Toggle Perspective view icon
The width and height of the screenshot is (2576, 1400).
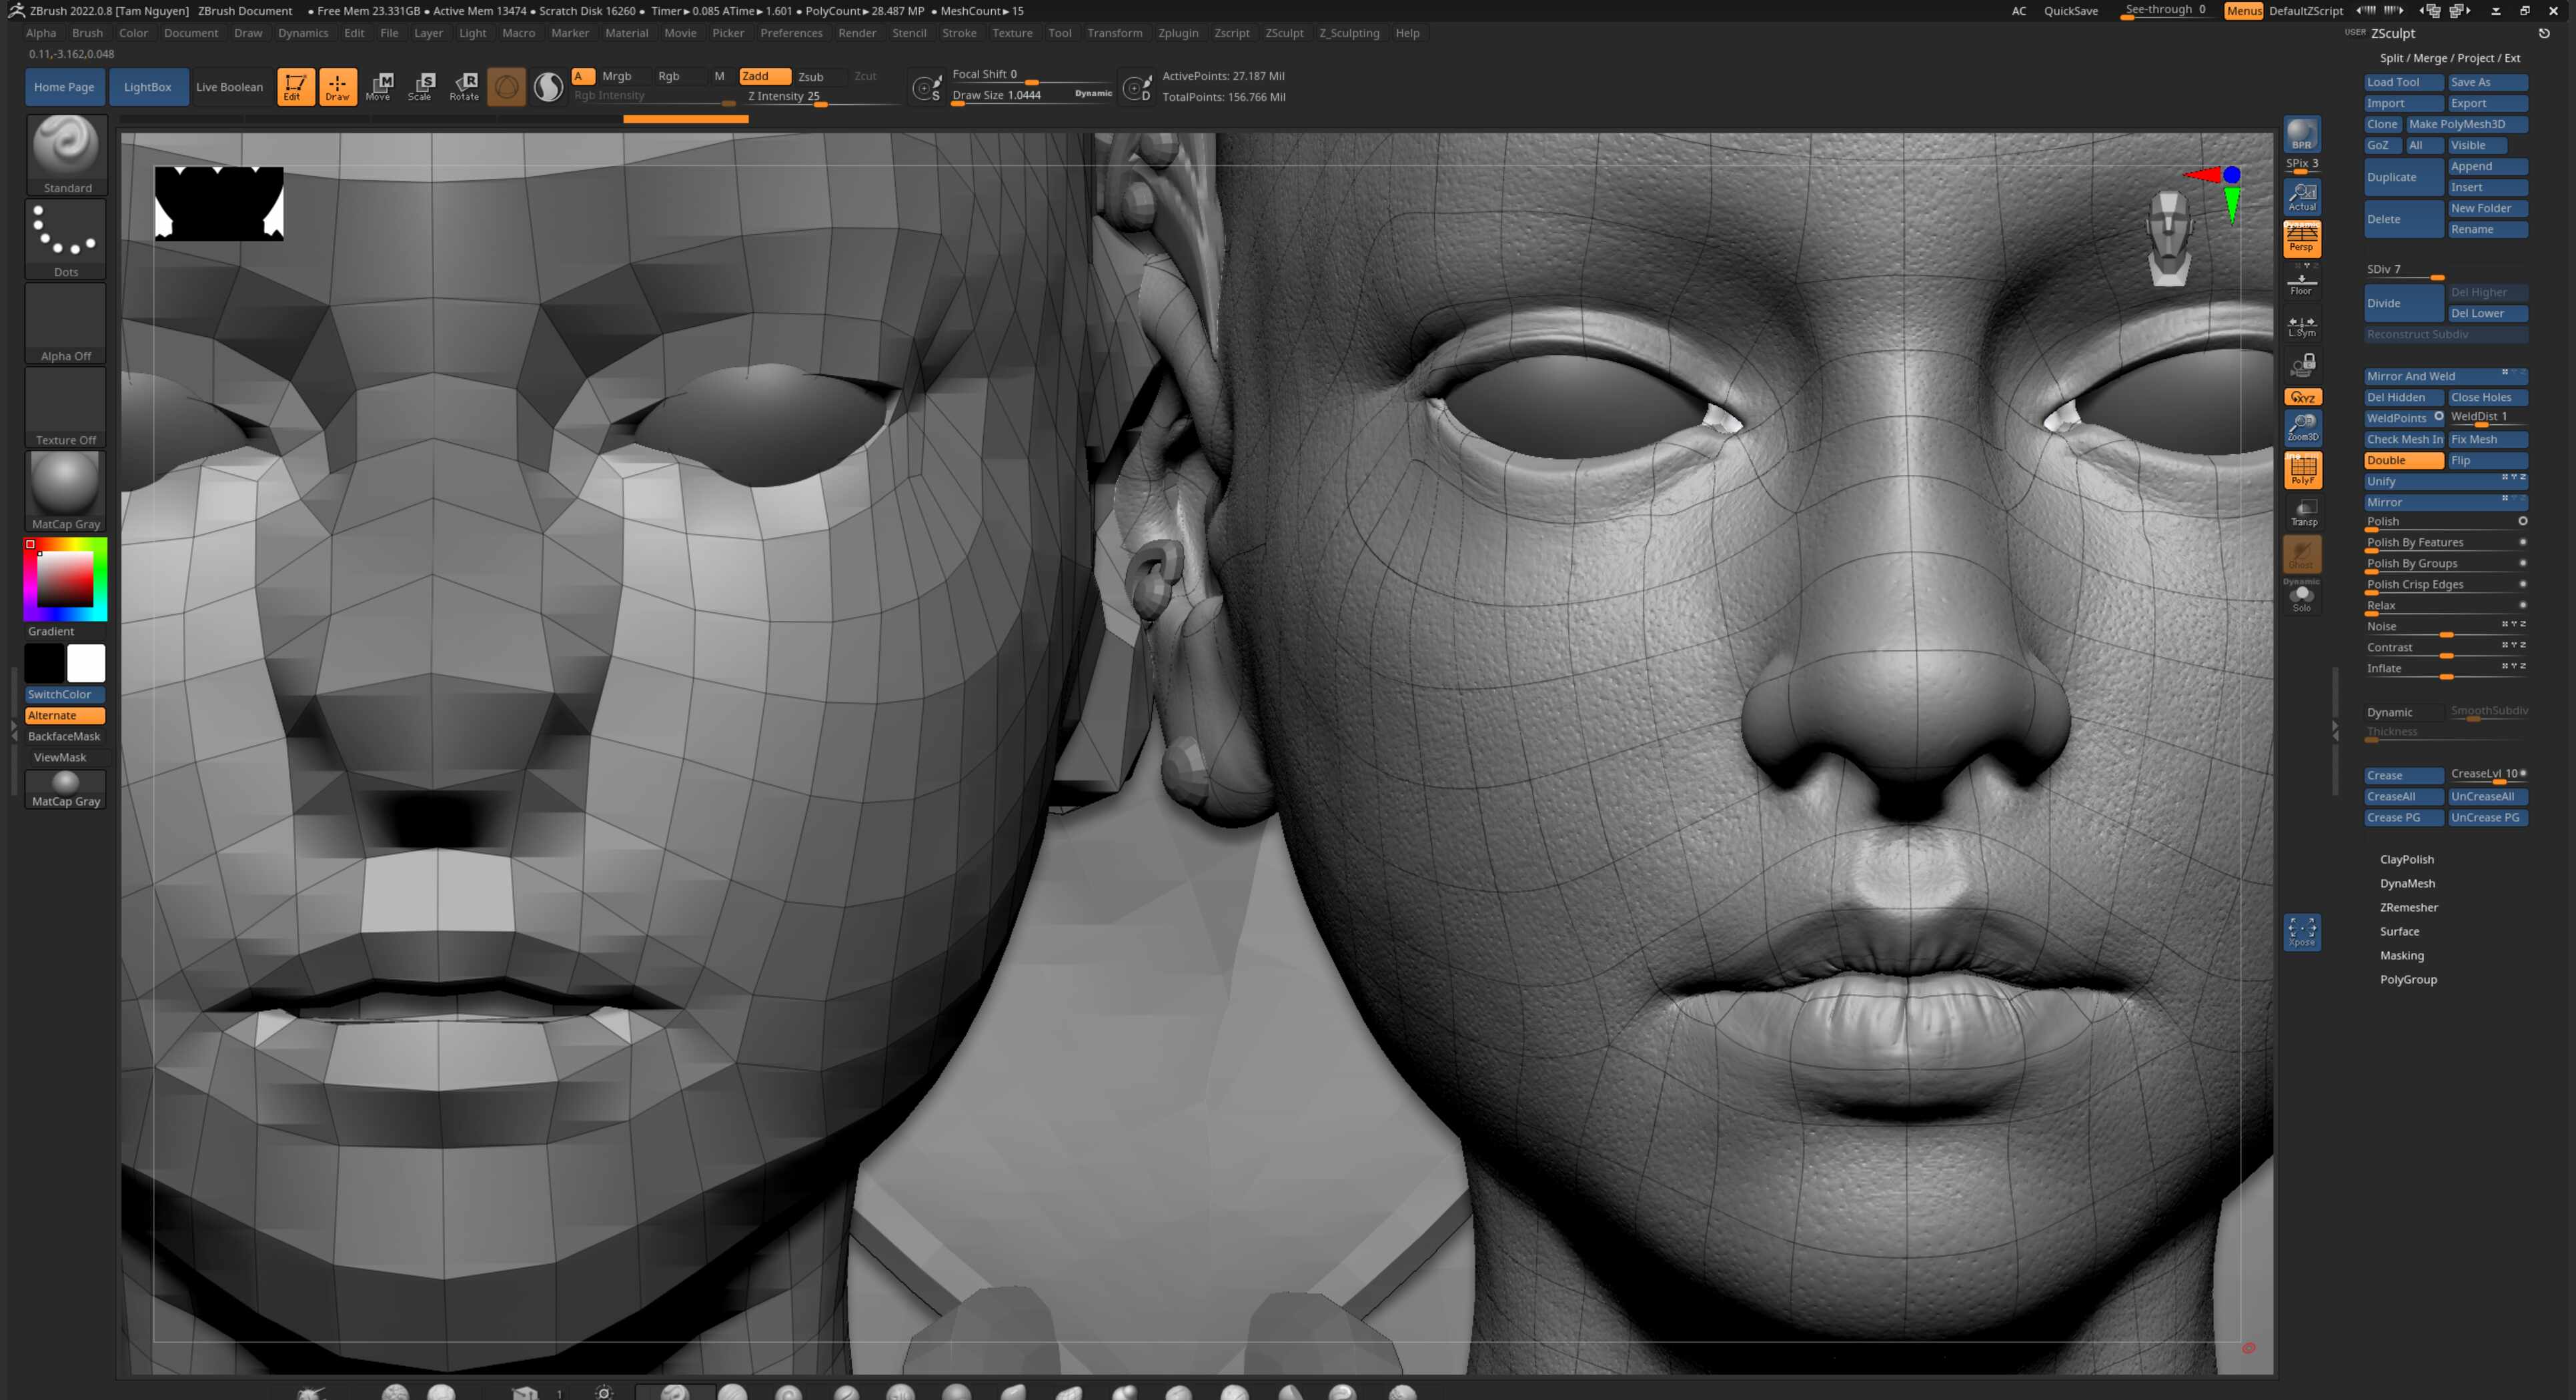click(2301, 239)
